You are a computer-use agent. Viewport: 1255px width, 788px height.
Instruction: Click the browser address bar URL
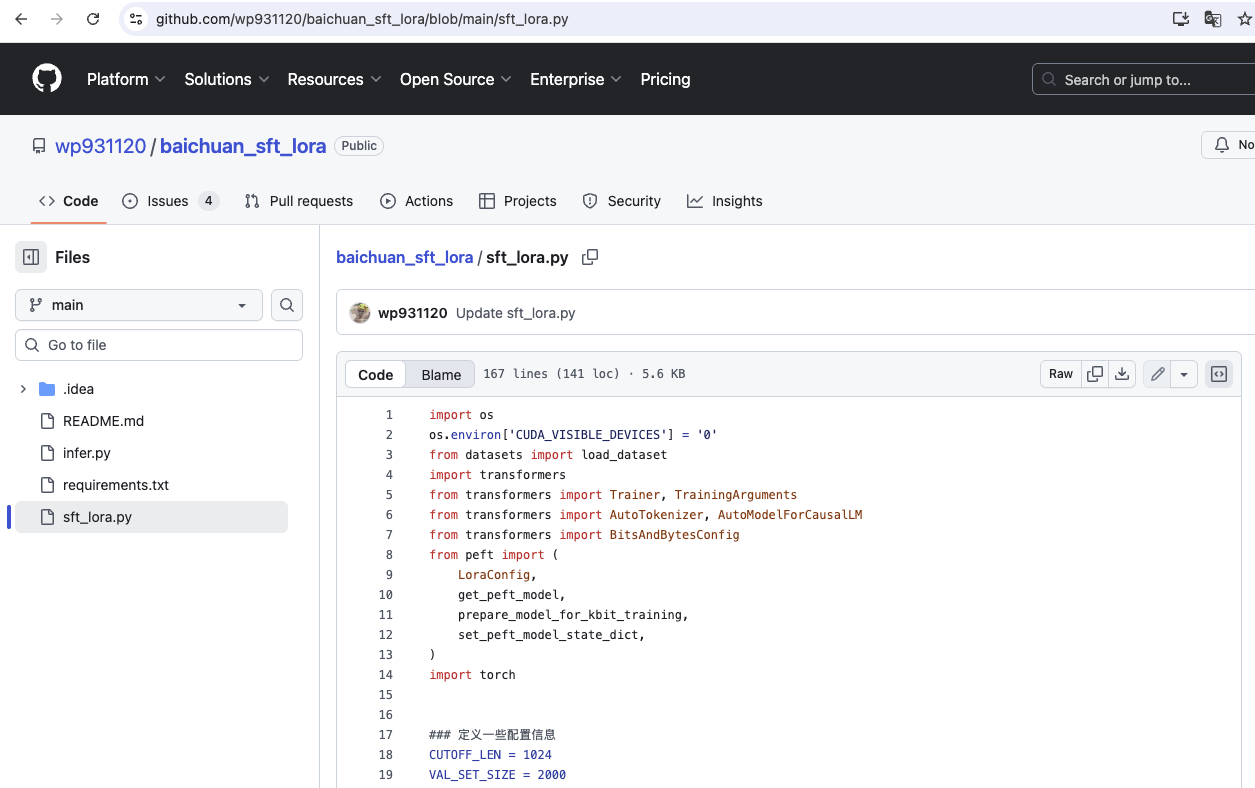pyautogui.click(x=362, y=19)
